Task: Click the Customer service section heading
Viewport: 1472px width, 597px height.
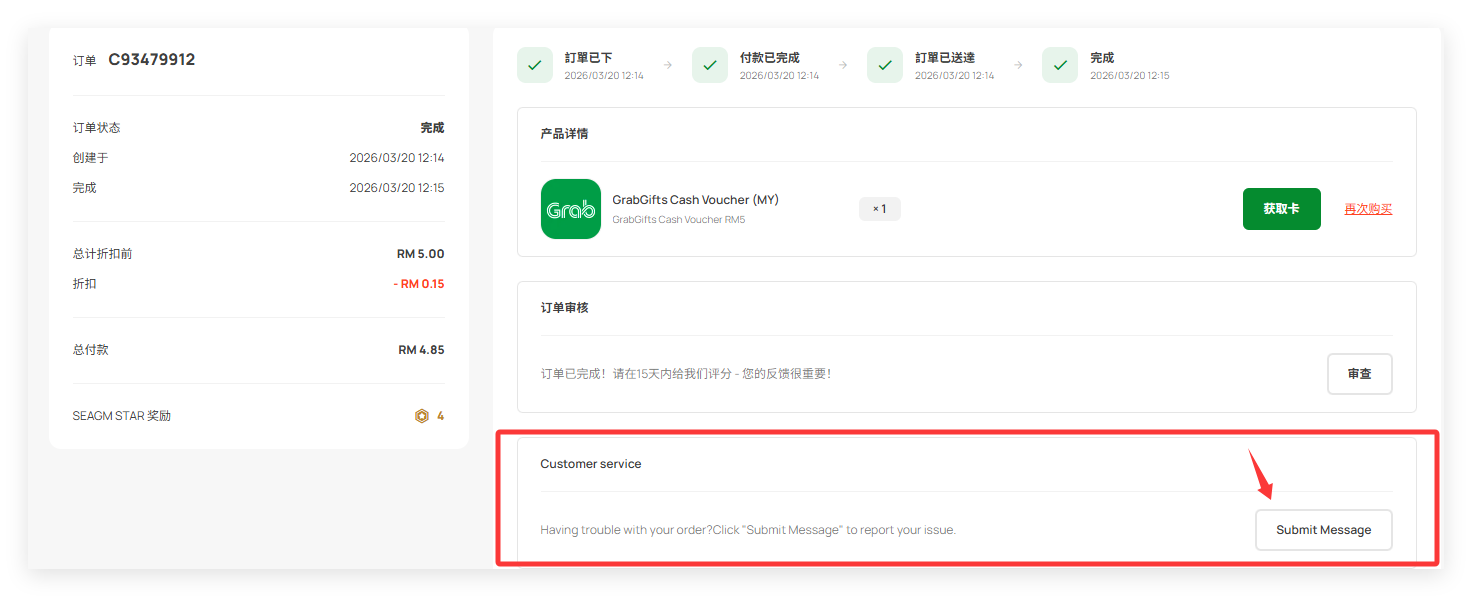Action: click(591, 464)
